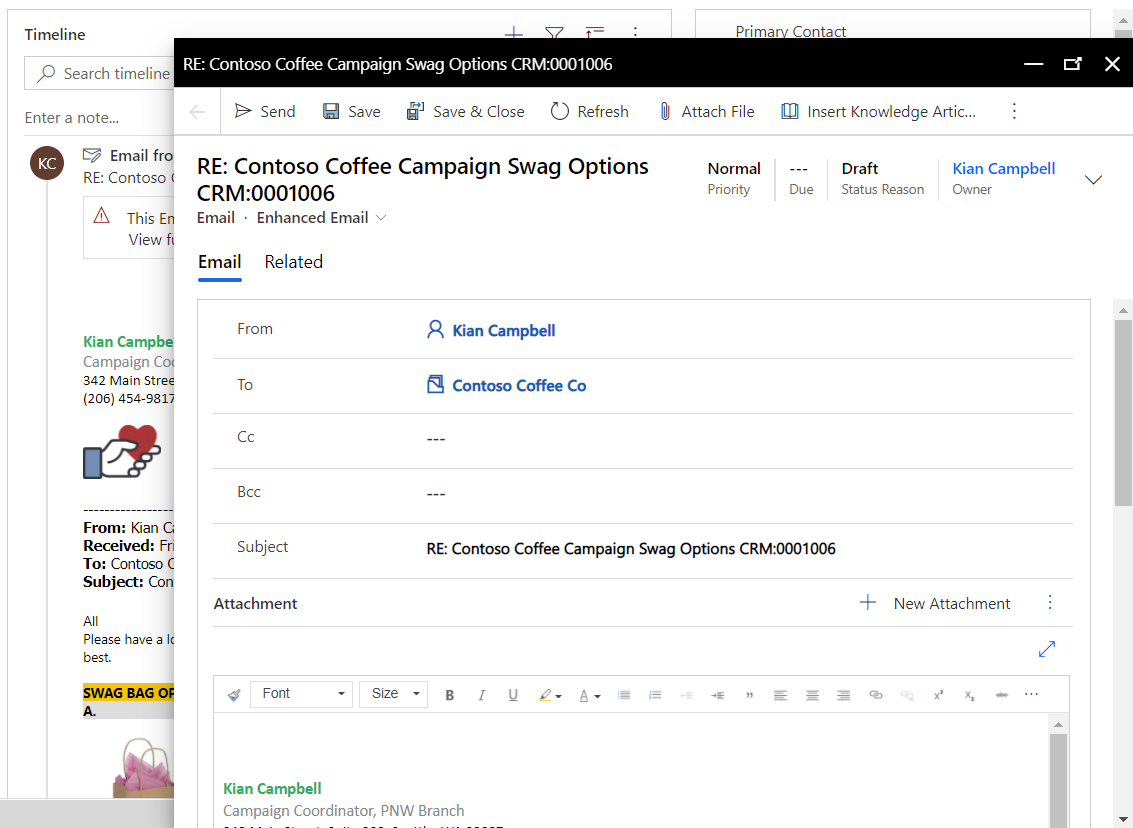Select the Email tab
1133x828 pixels.
tap(219, 262)
